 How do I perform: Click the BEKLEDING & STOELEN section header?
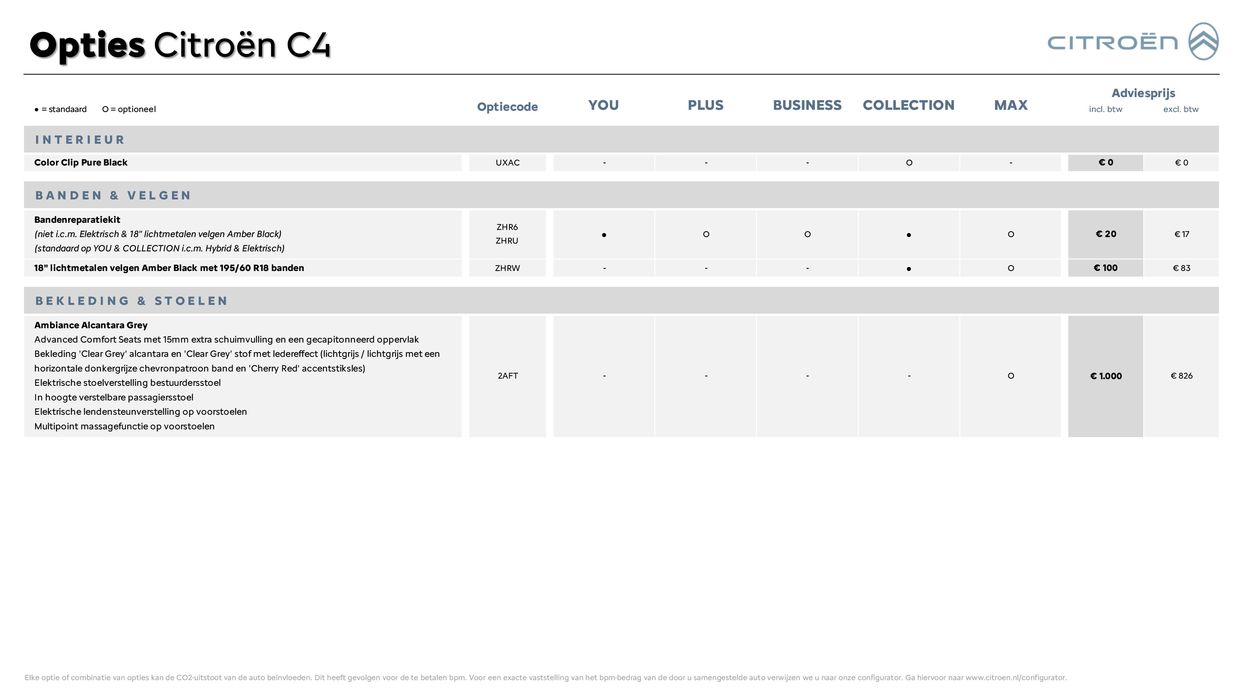131,301
